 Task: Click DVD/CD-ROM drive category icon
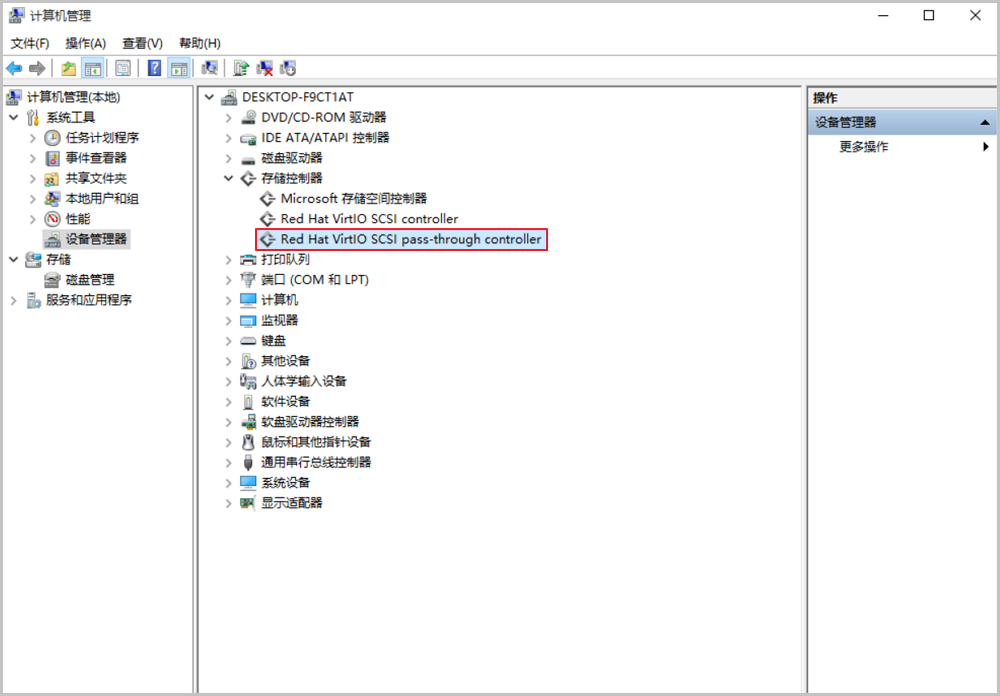[x=247, y=117]
